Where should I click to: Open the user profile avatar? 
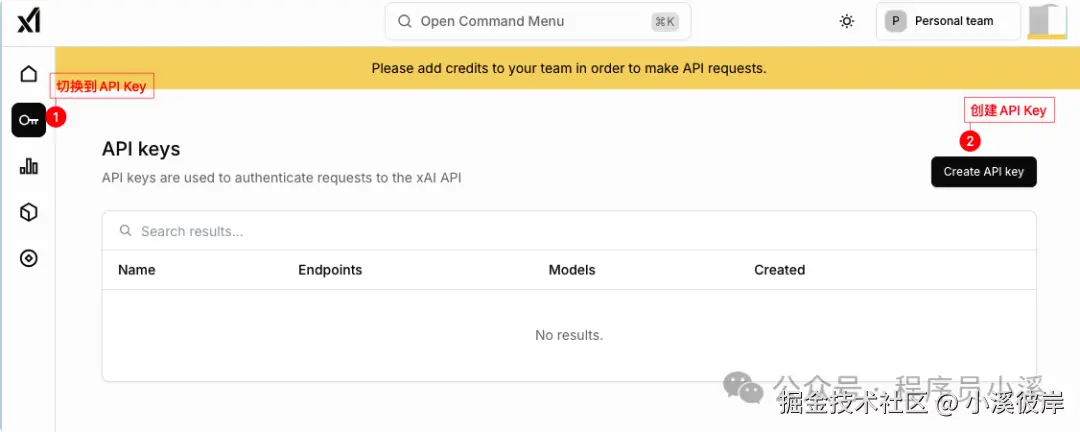pos(1048,21)
